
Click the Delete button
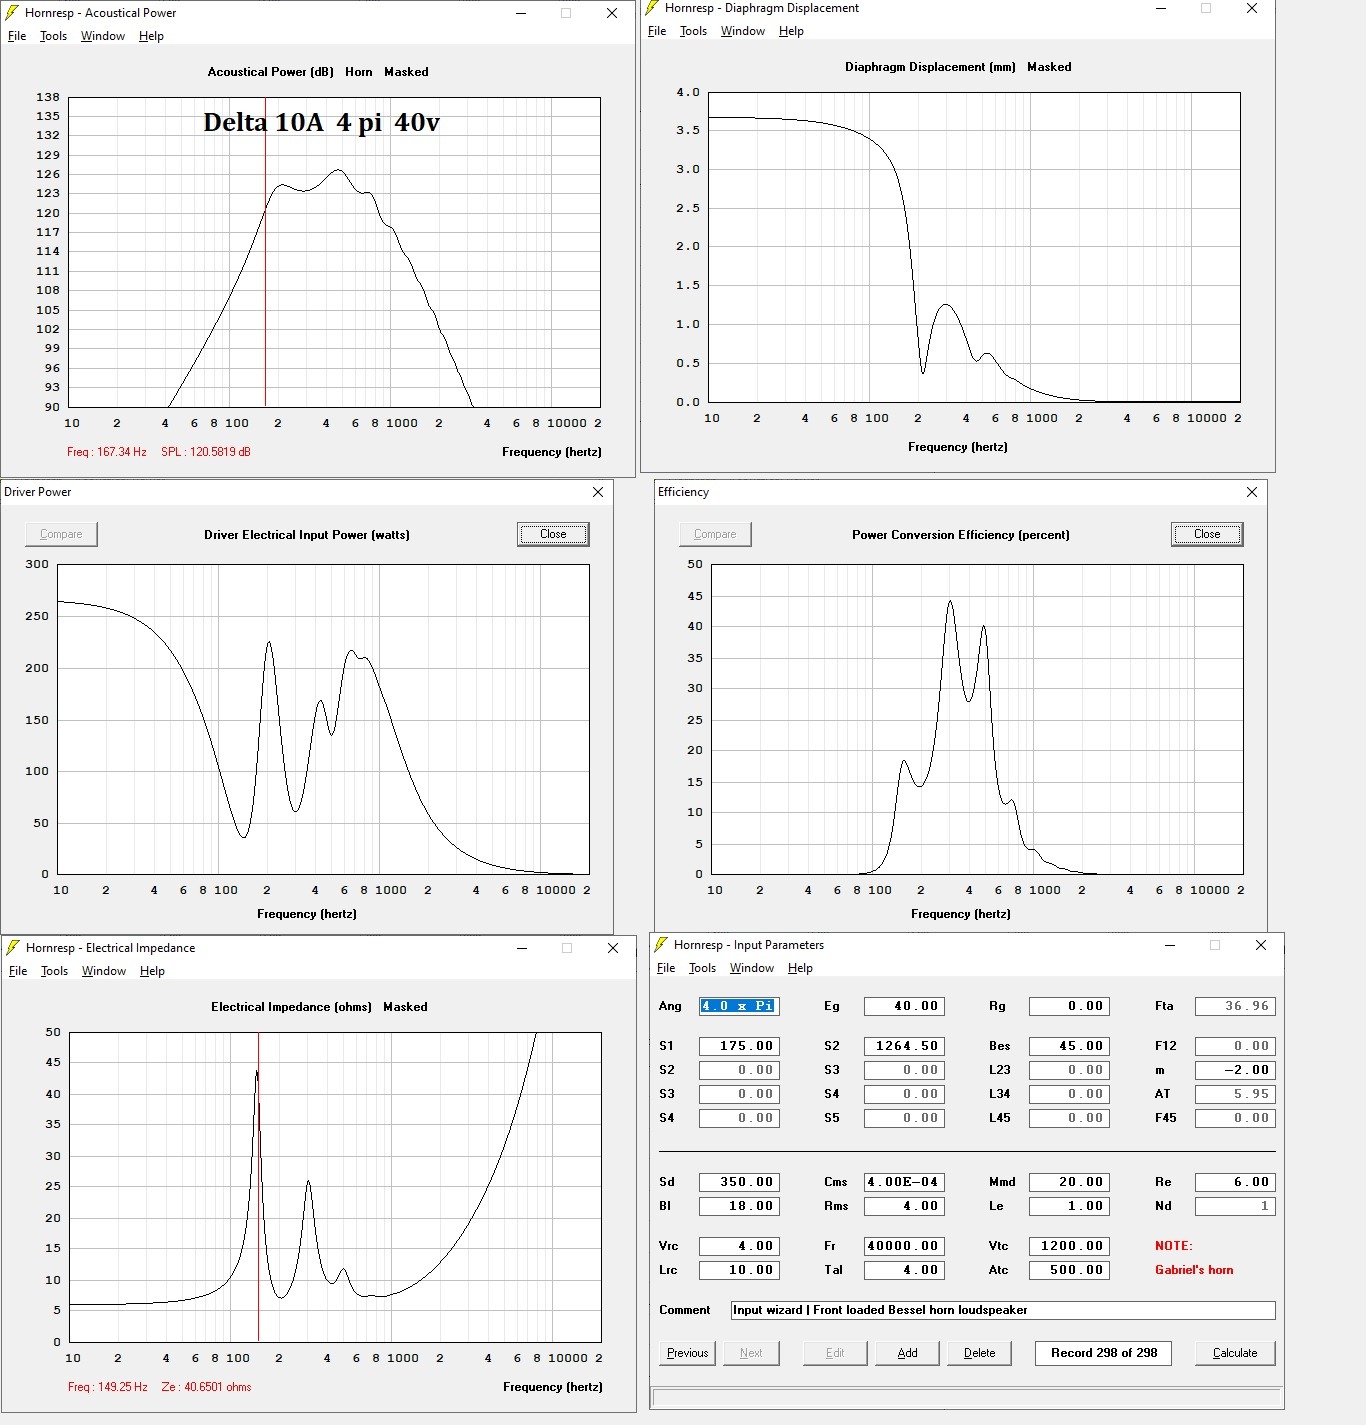980,1353
